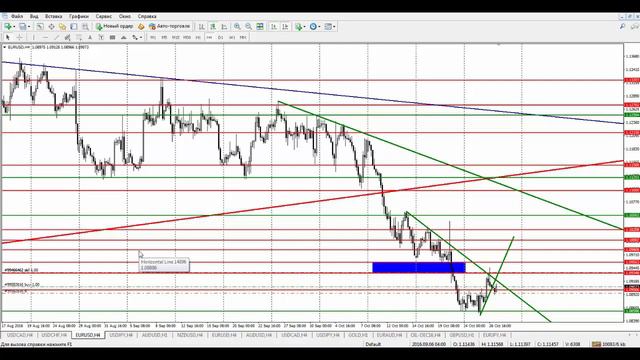
Task: Expand the Arrows objects dropdown
Action: 141,37
